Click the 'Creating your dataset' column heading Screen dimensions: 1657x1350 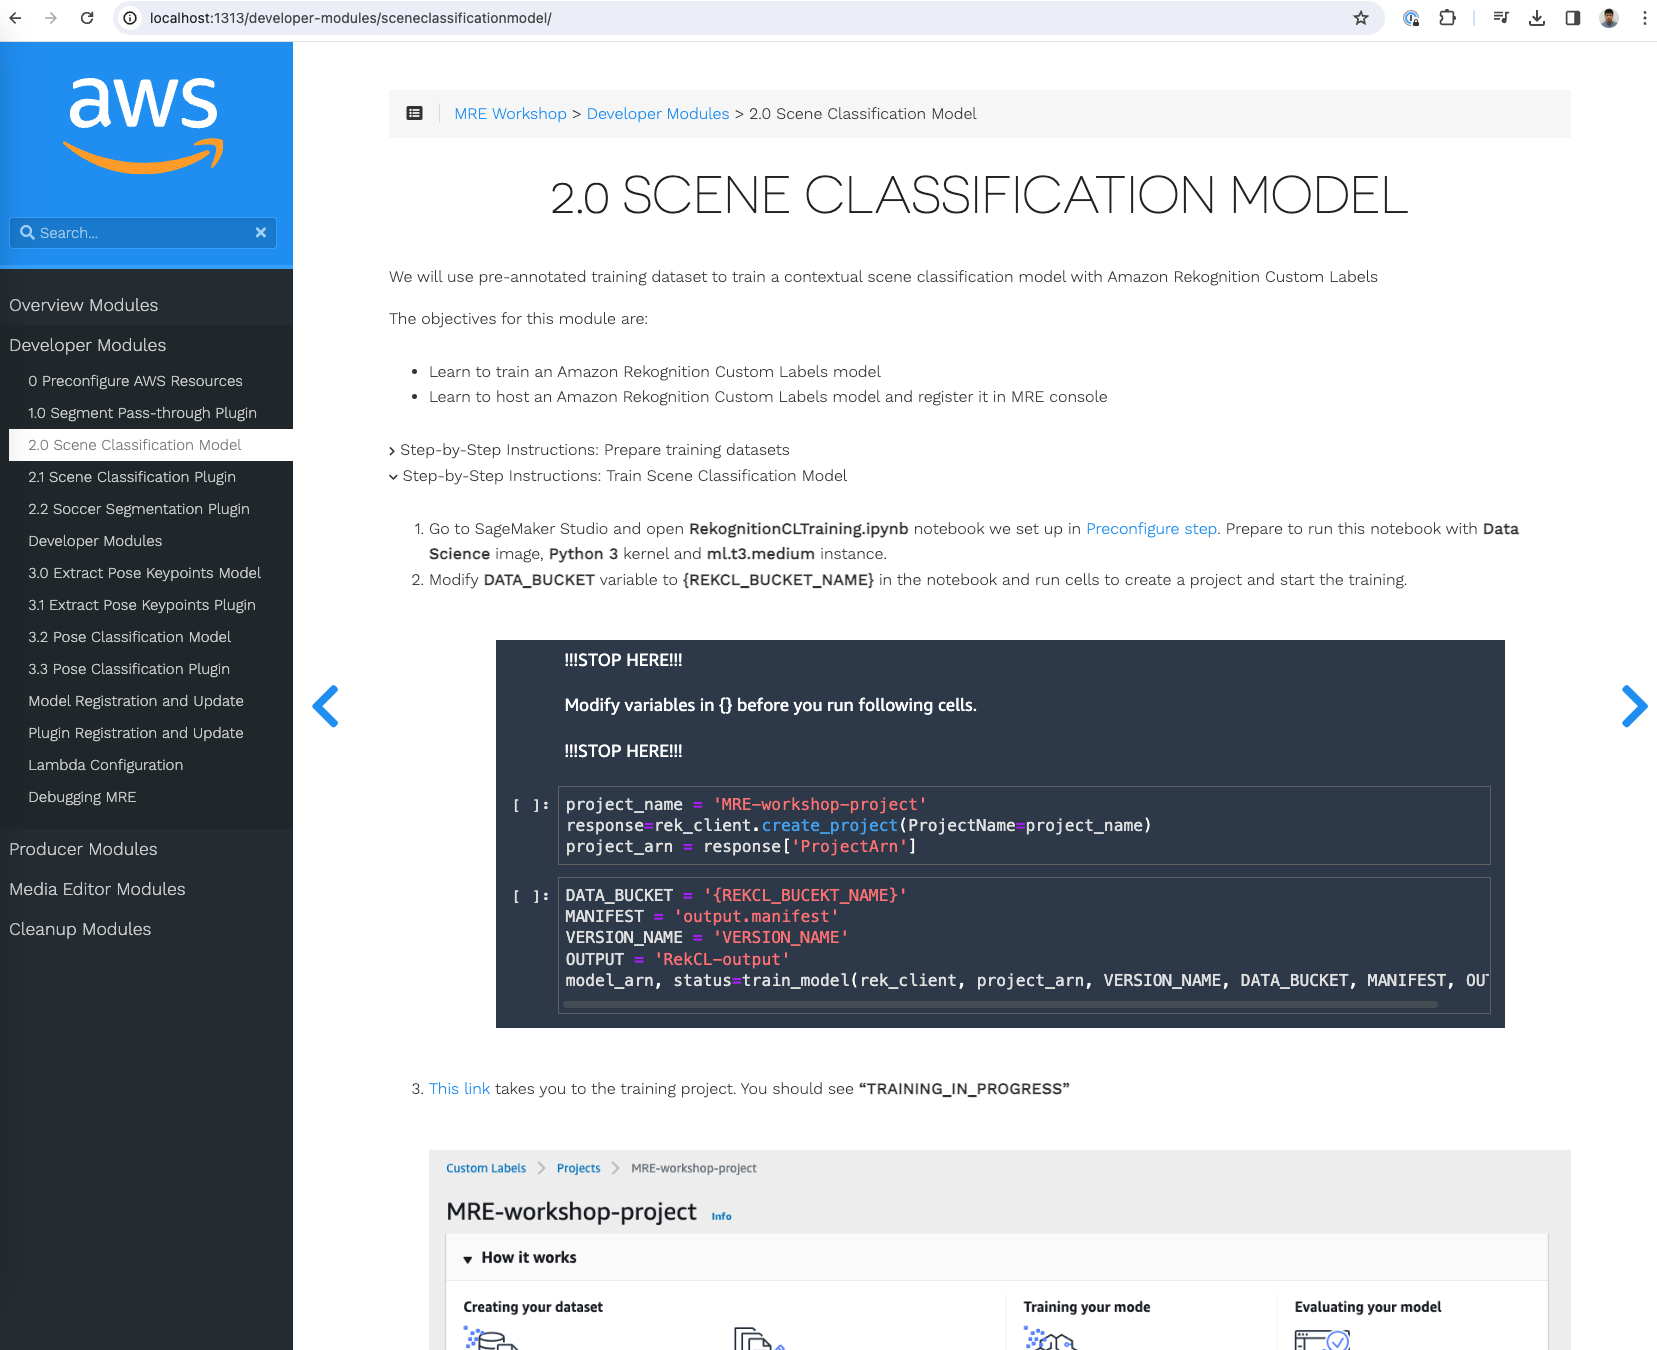tap(533, 1307)
